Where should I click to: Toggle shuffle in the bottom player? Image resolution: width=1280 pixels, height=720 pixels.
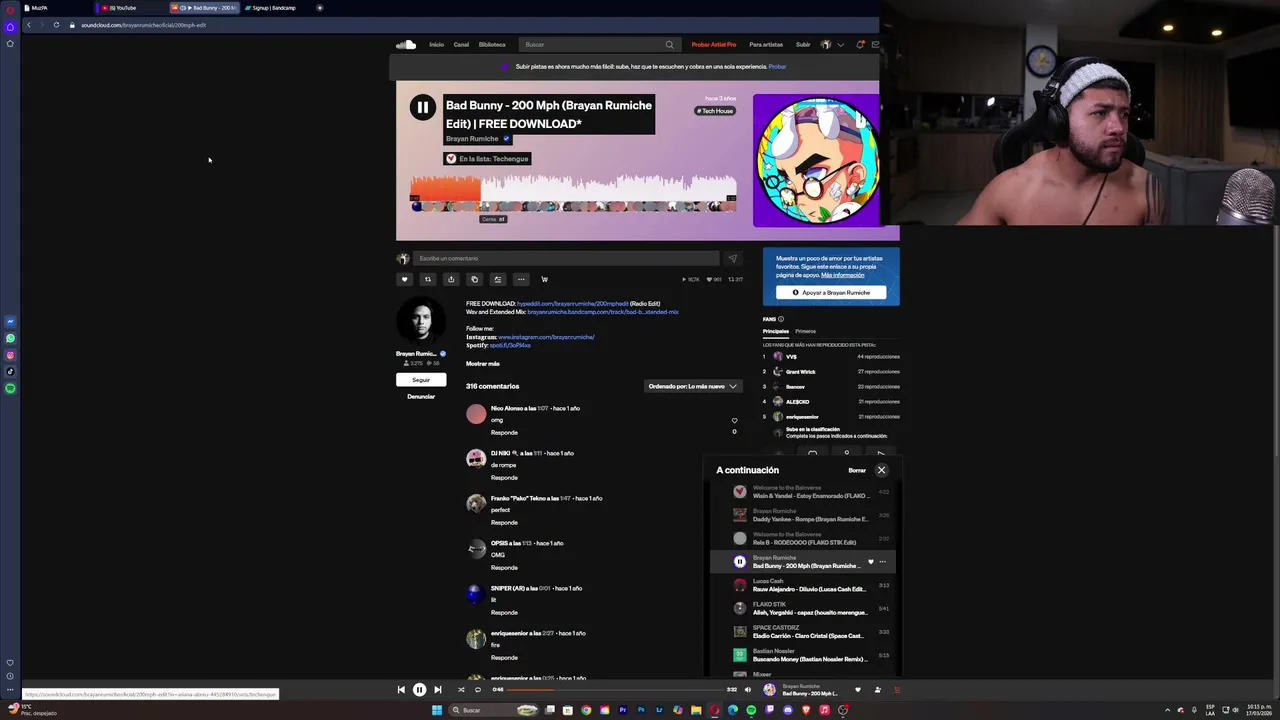[461, 689]
